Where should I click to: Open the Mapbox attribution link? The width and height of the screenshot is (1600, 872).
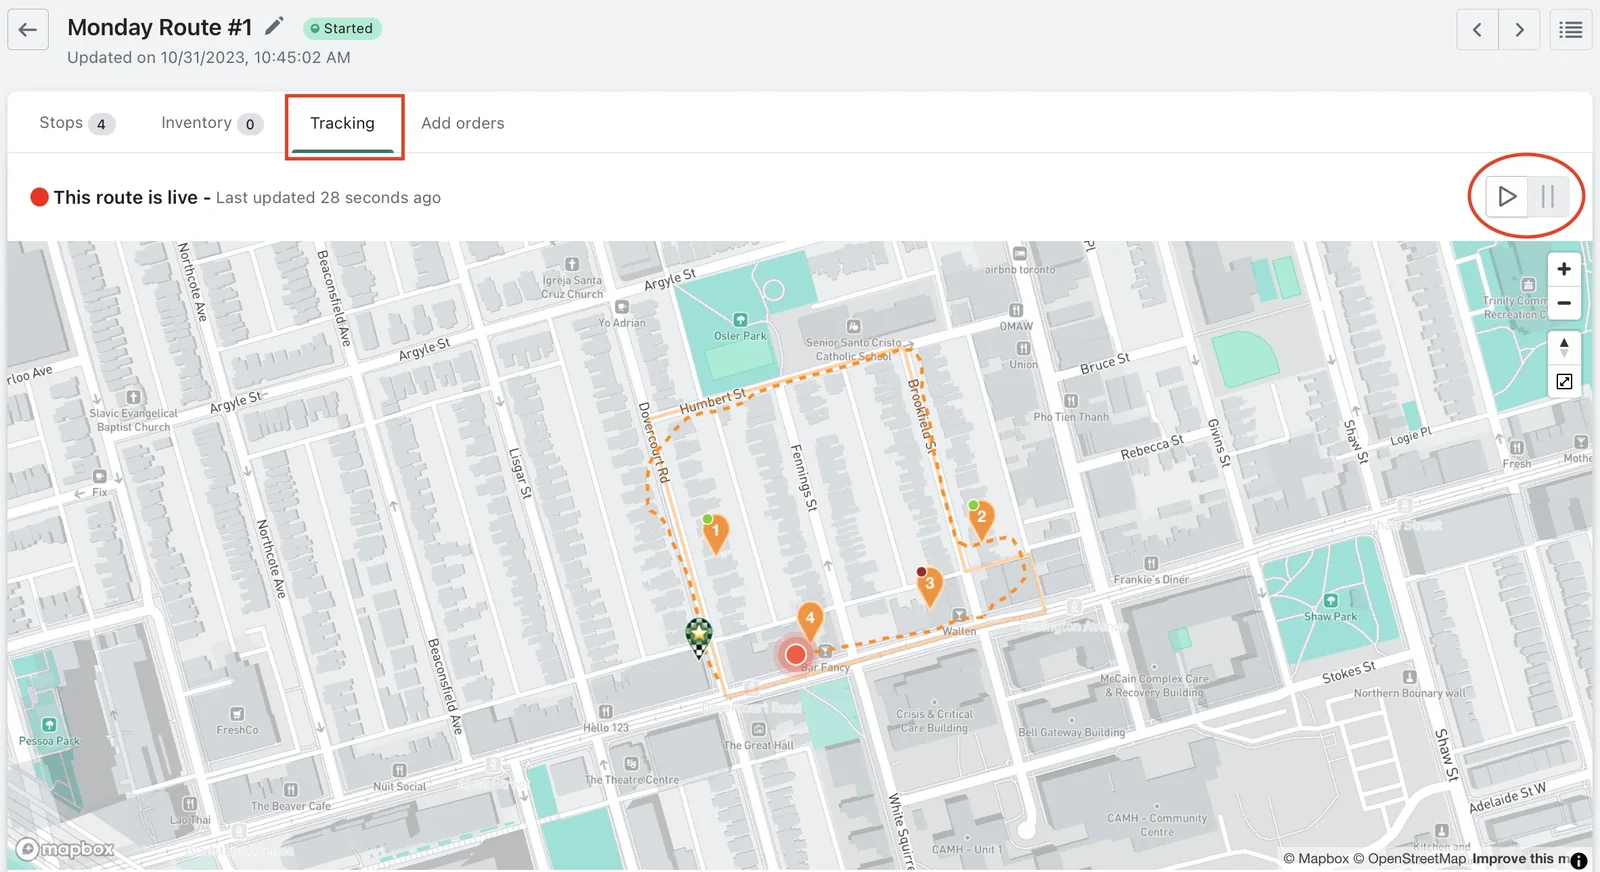click(1316, 859)
